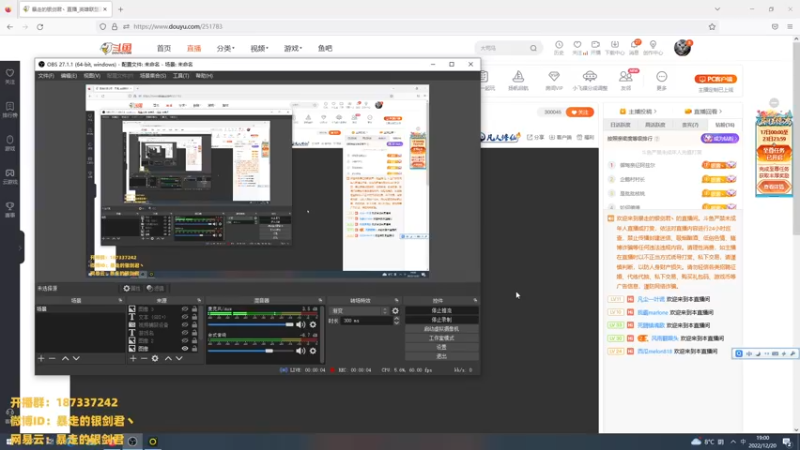Move scene down in 场景 panel
This screenshot has height=450, width=800.
[x=76, y=359]
